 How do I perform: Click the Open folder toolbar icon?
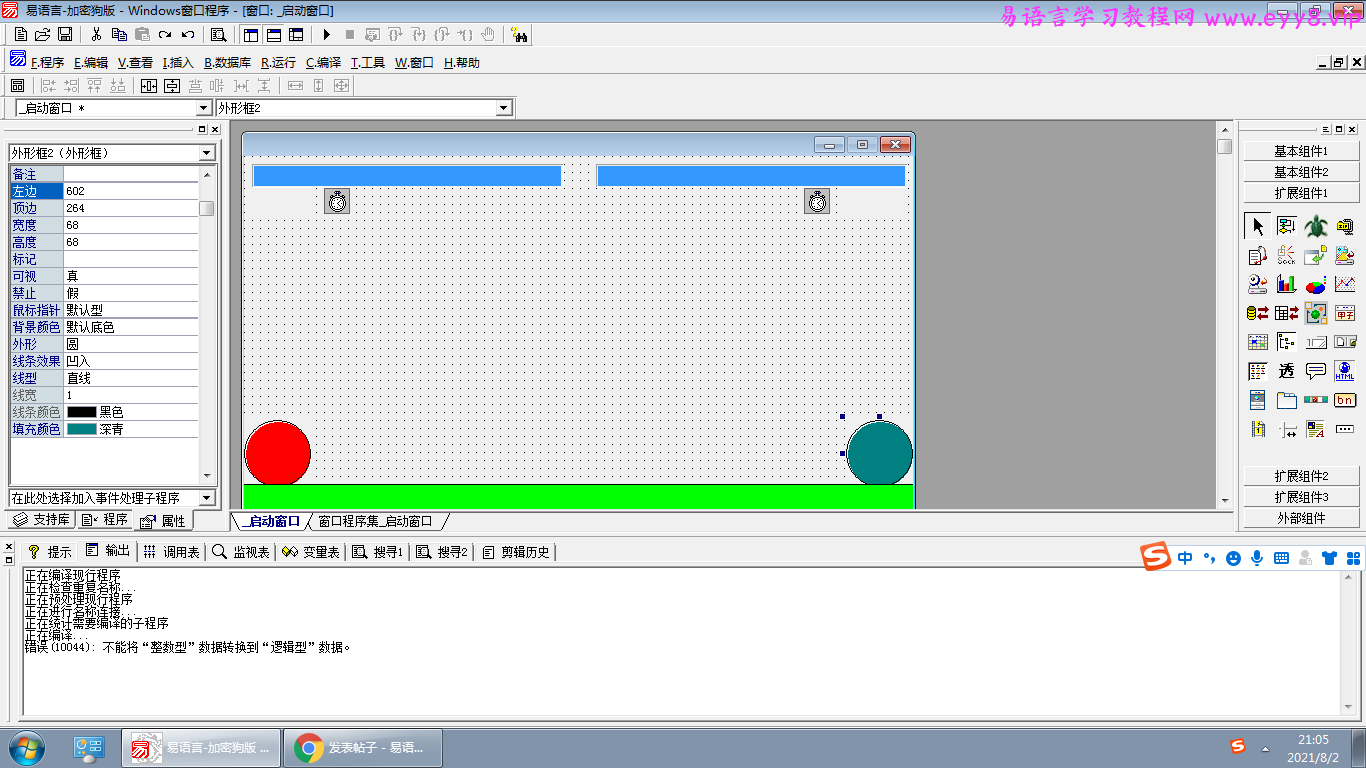tap(43, 35)
